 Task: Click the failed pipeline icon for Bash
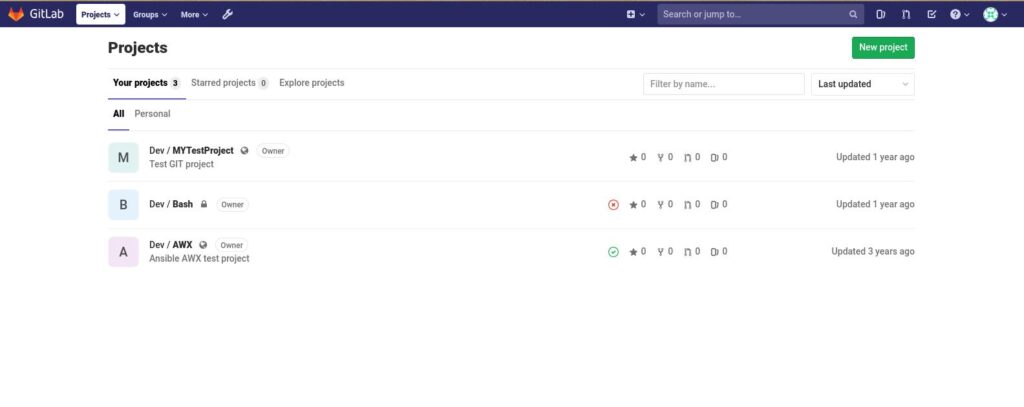click(x=613, y=204)
